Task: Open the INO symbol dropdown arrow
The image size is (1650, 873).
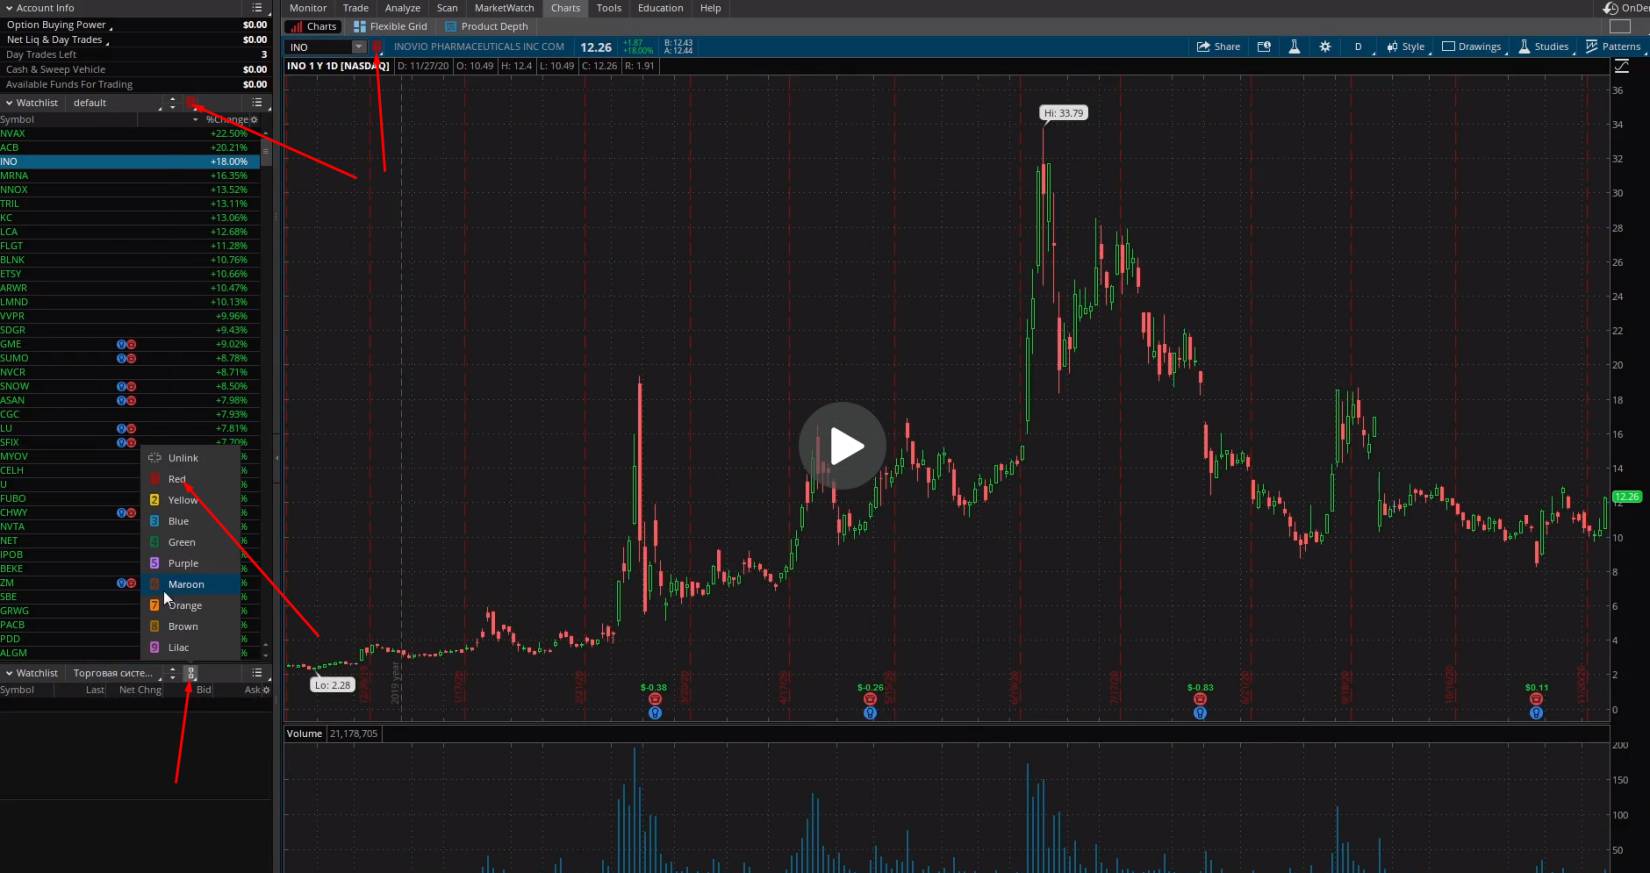Action: pyautogui.click(x=358, y=47)
